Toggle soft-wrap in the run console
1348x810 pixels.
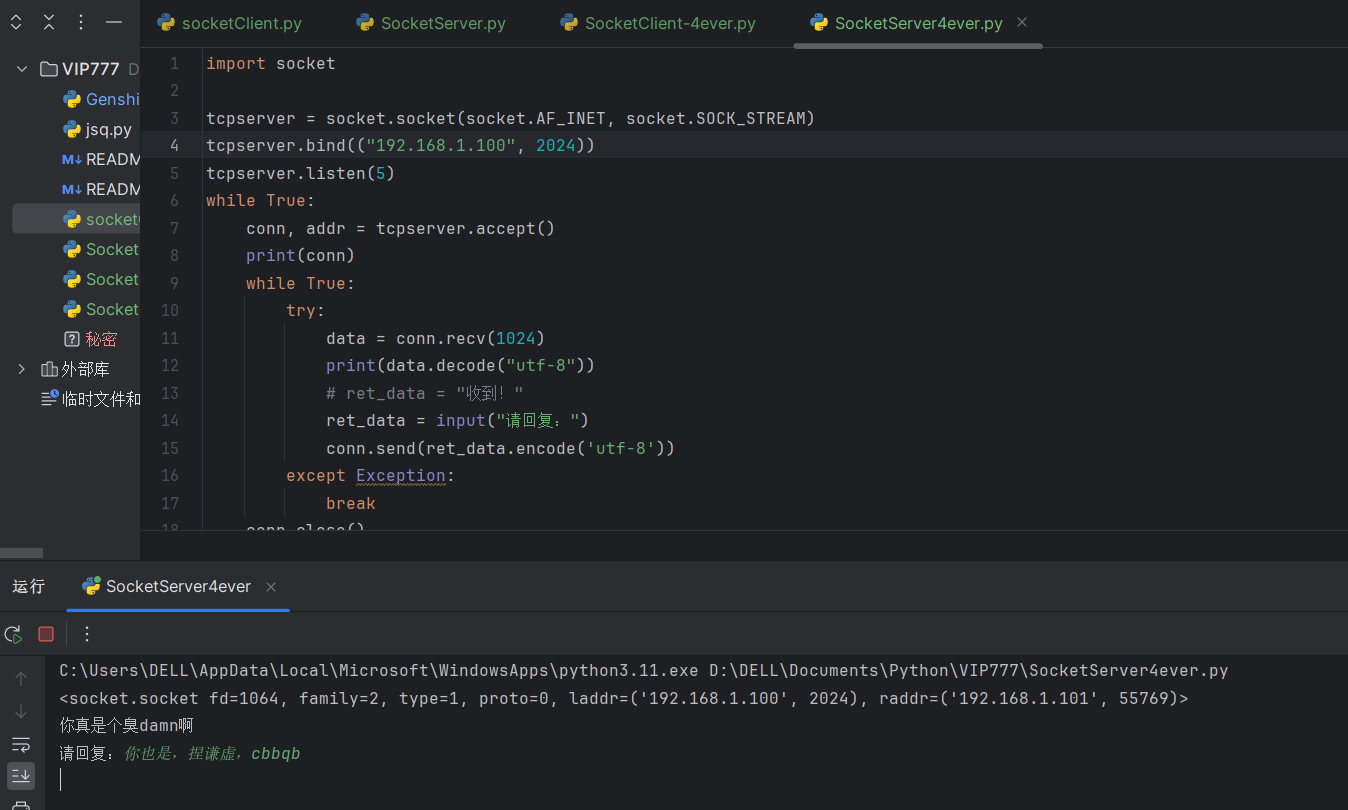(x=21, y=744)
